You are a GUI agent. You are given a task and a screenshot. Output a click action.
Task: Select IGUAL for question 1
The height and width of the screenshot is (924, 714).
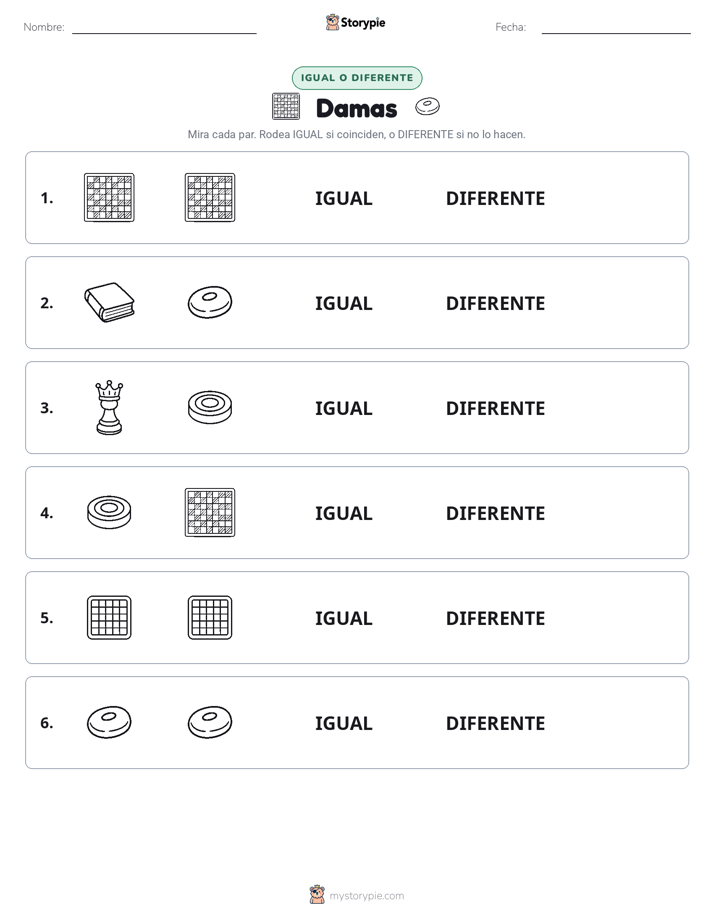(x=343, y=199)
